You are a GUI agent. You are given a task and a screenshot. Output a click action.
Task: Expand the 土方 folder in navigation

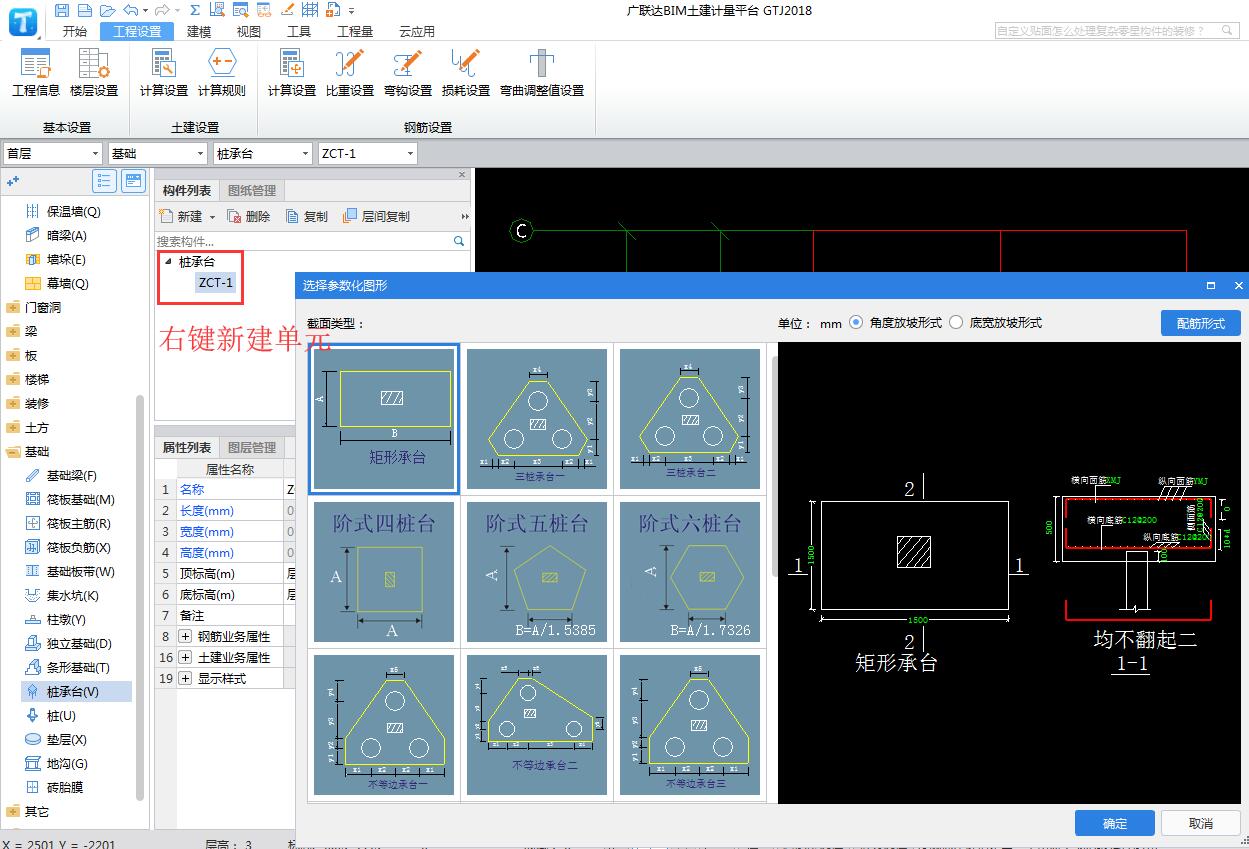pyautogui.click(x=13, y=427)
